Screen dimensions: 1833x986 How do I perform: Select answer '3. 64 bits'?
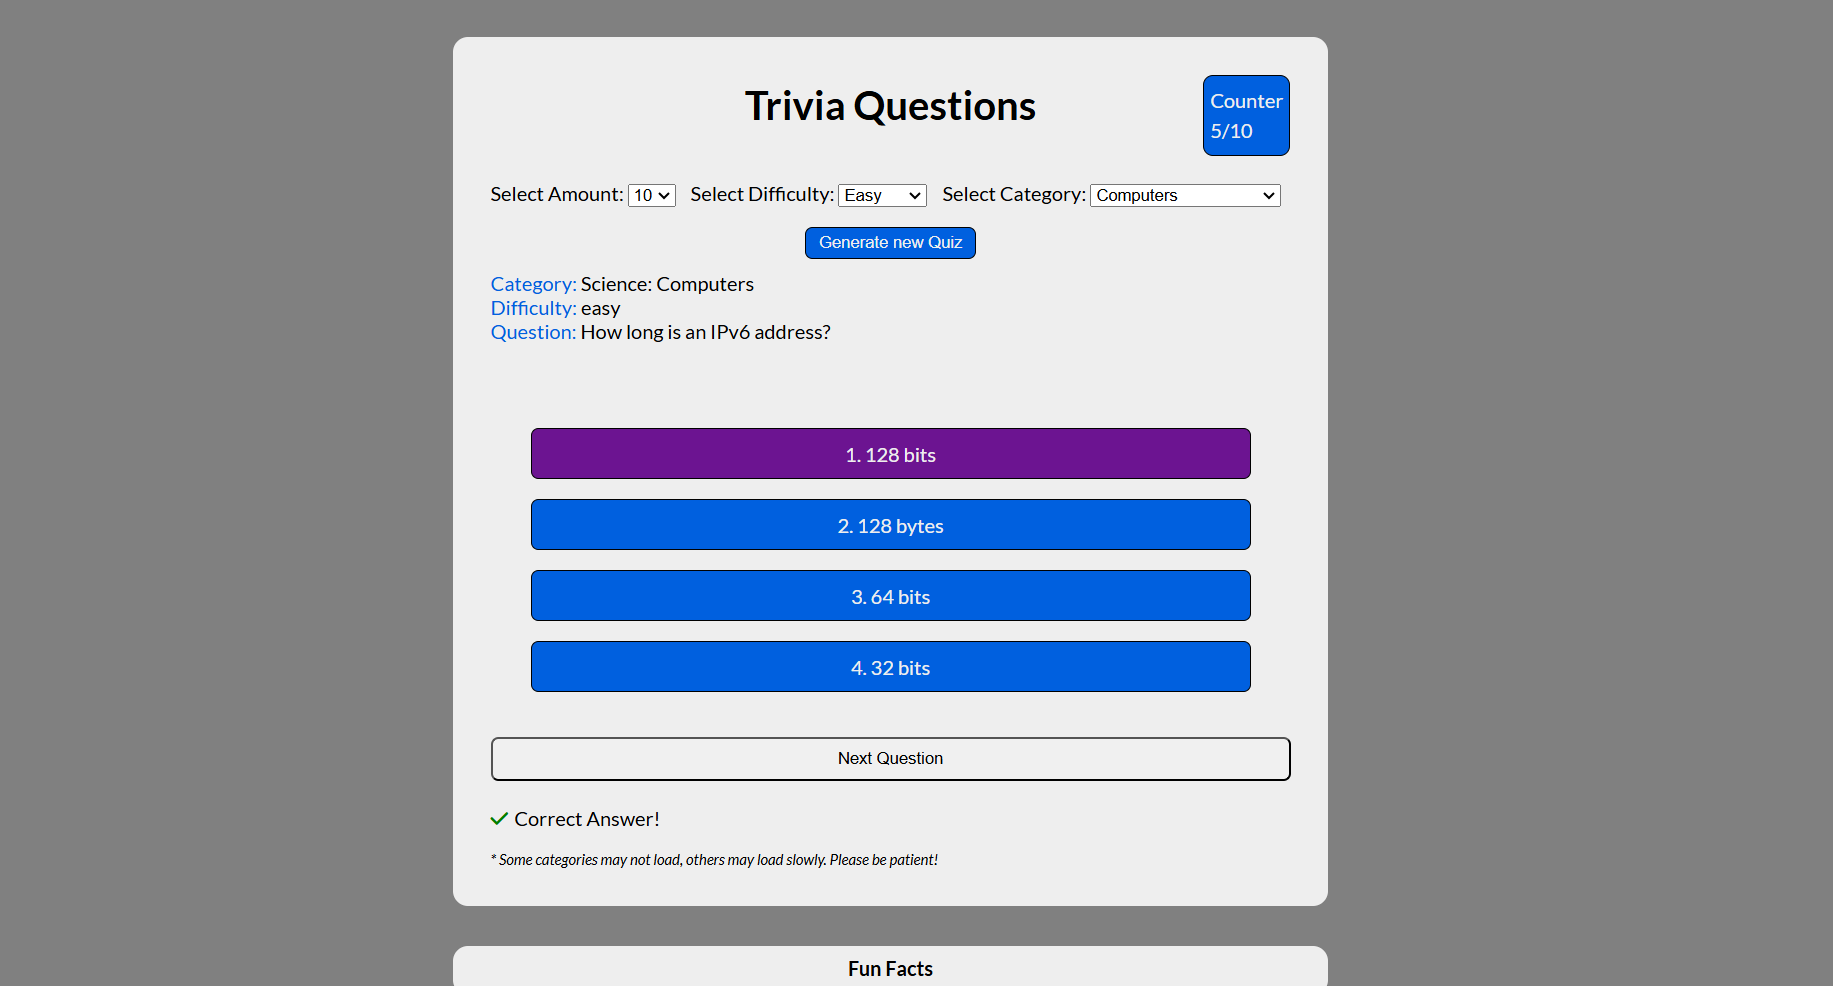[x=890, y=595]
